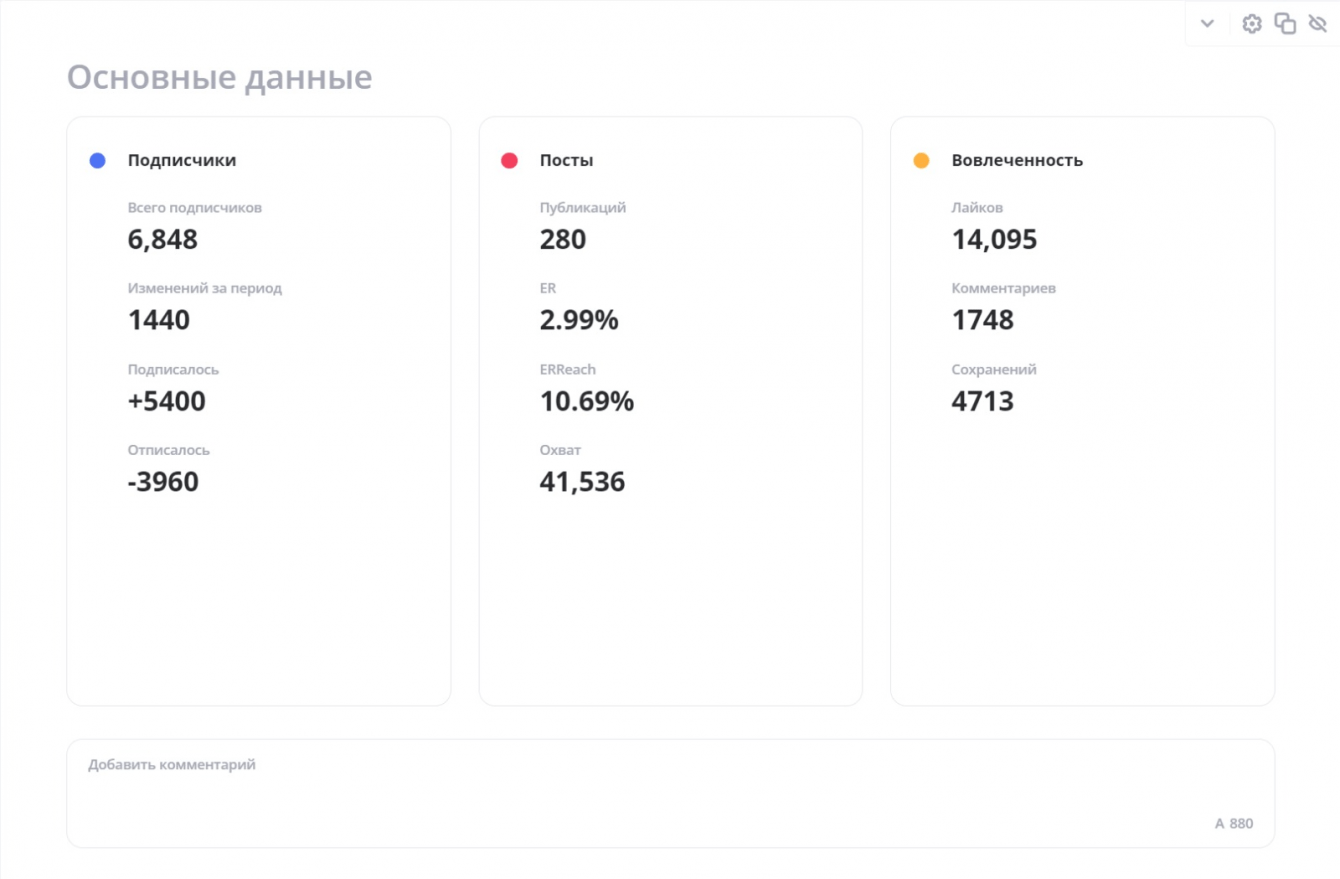Image resolution: width=1340 pixels, height=879 pixels.
Task: Click the ERReach value 10.69%
Action: pyautogui.click(x=587, y=401)
